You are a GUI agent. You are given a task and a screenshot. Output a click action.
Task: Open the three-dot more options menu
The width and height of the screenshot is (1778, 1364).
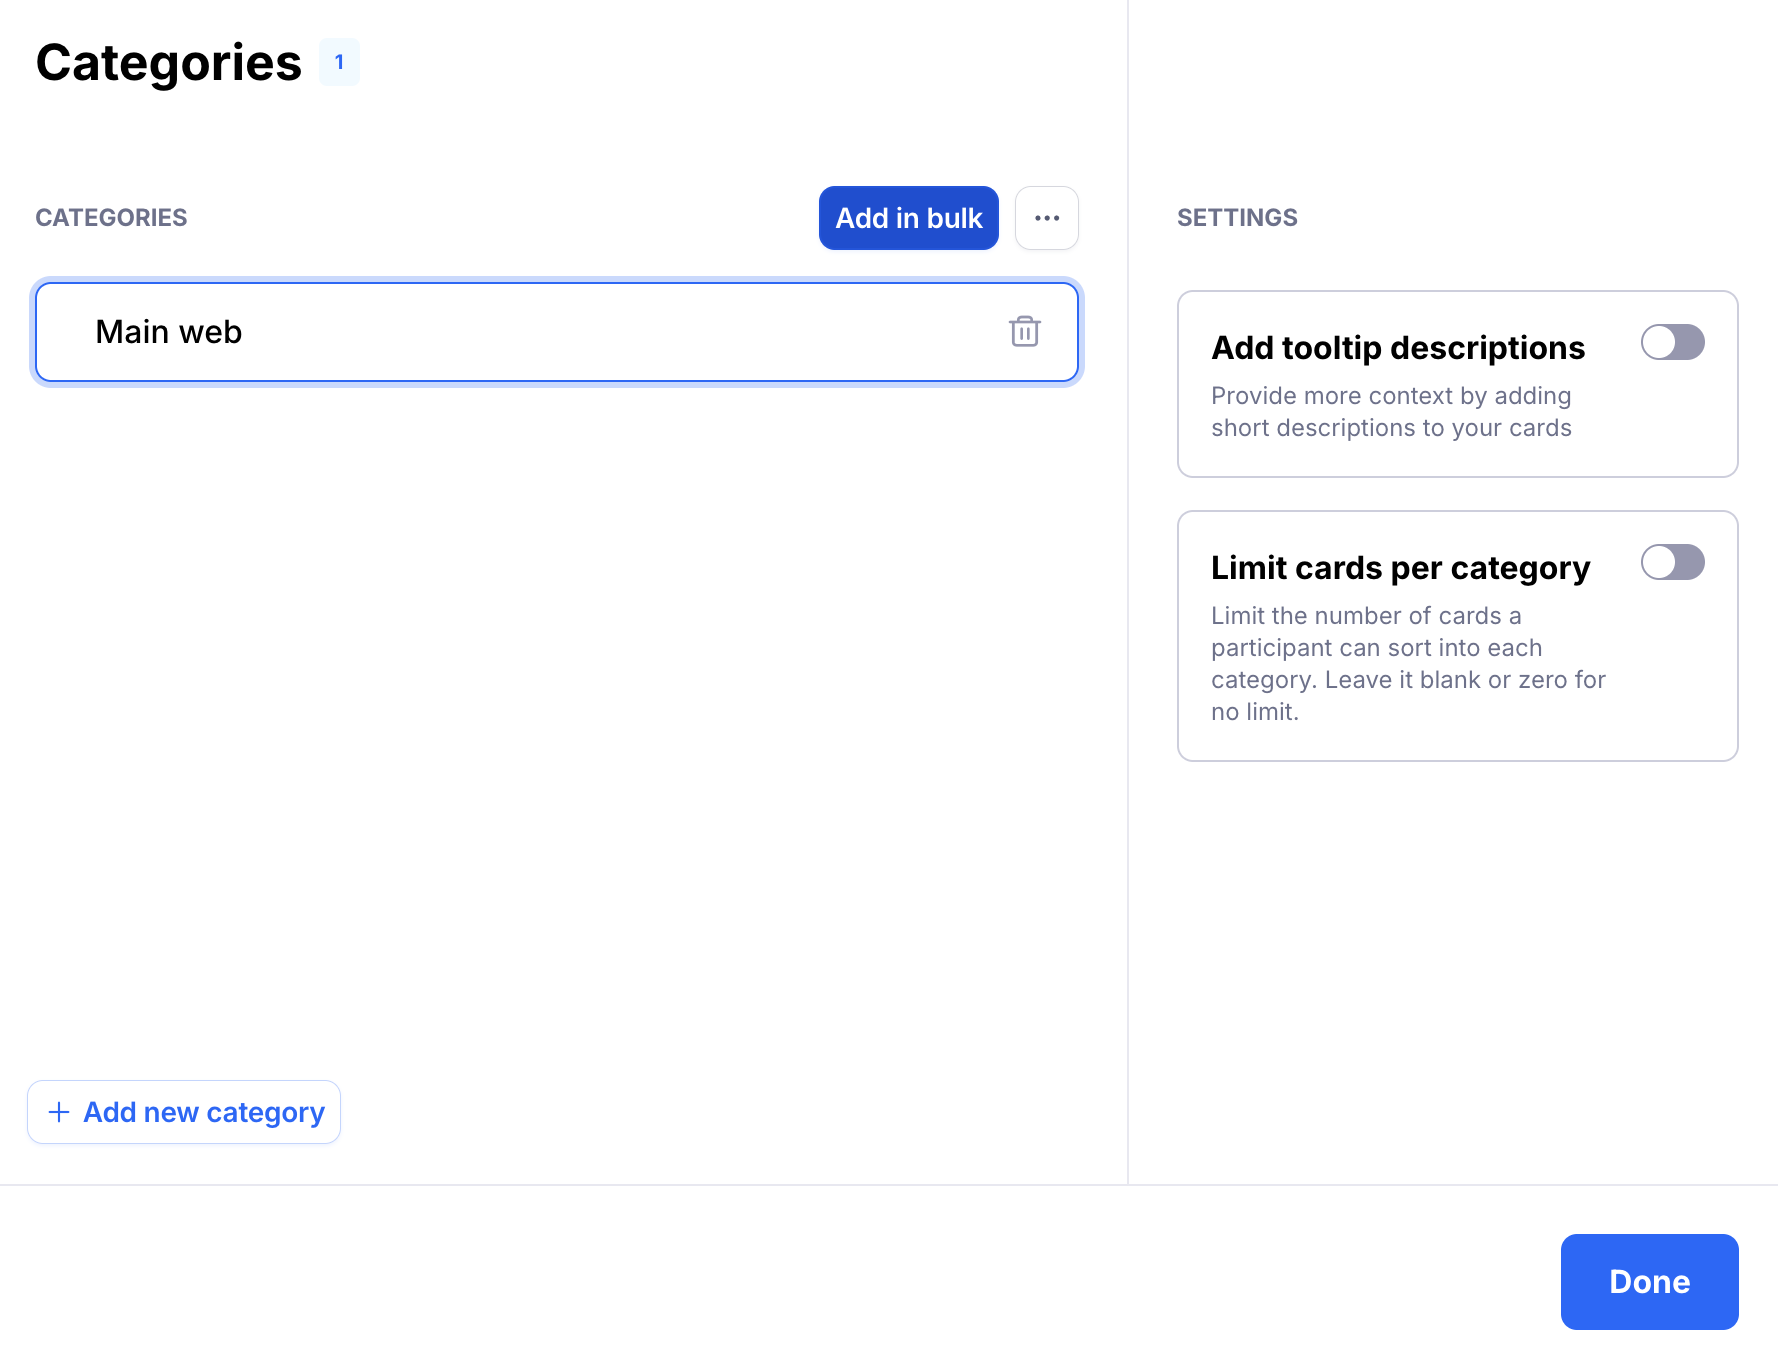point(1046,218)
